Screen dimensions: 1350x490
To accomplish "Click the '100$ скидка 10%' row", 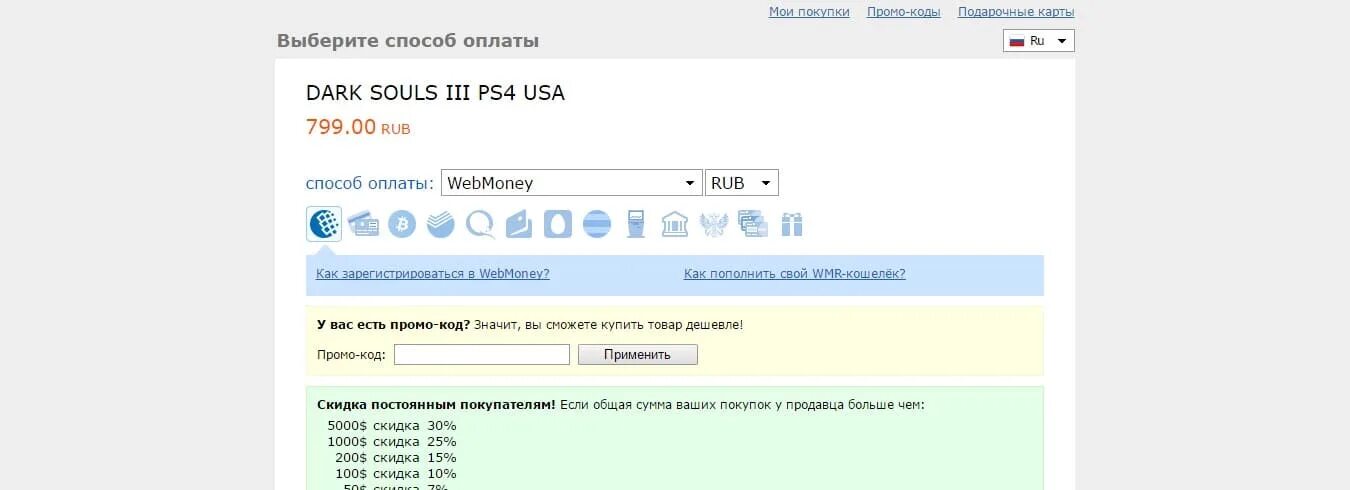I will pyautogui.click(x=395, y=473).
